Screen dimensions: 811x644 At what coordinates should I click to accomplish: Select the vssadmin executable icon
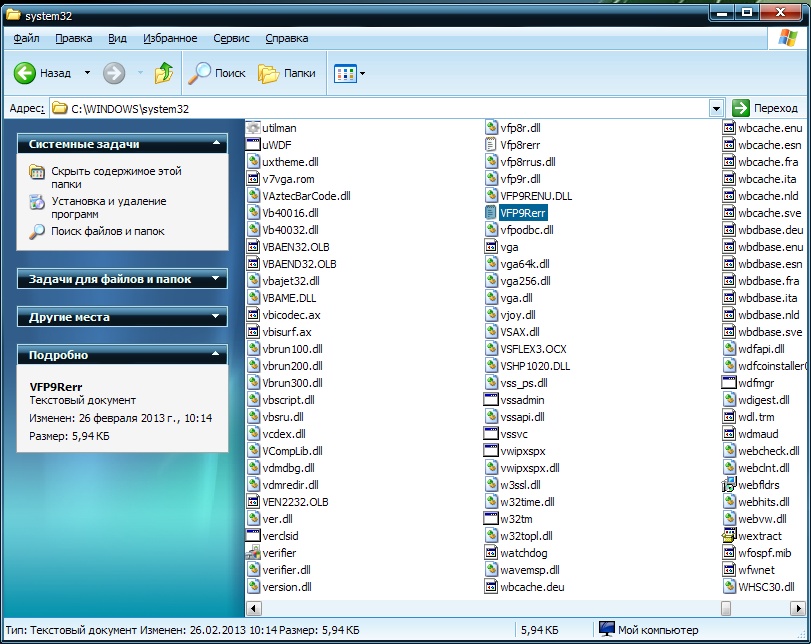point(491,400)
